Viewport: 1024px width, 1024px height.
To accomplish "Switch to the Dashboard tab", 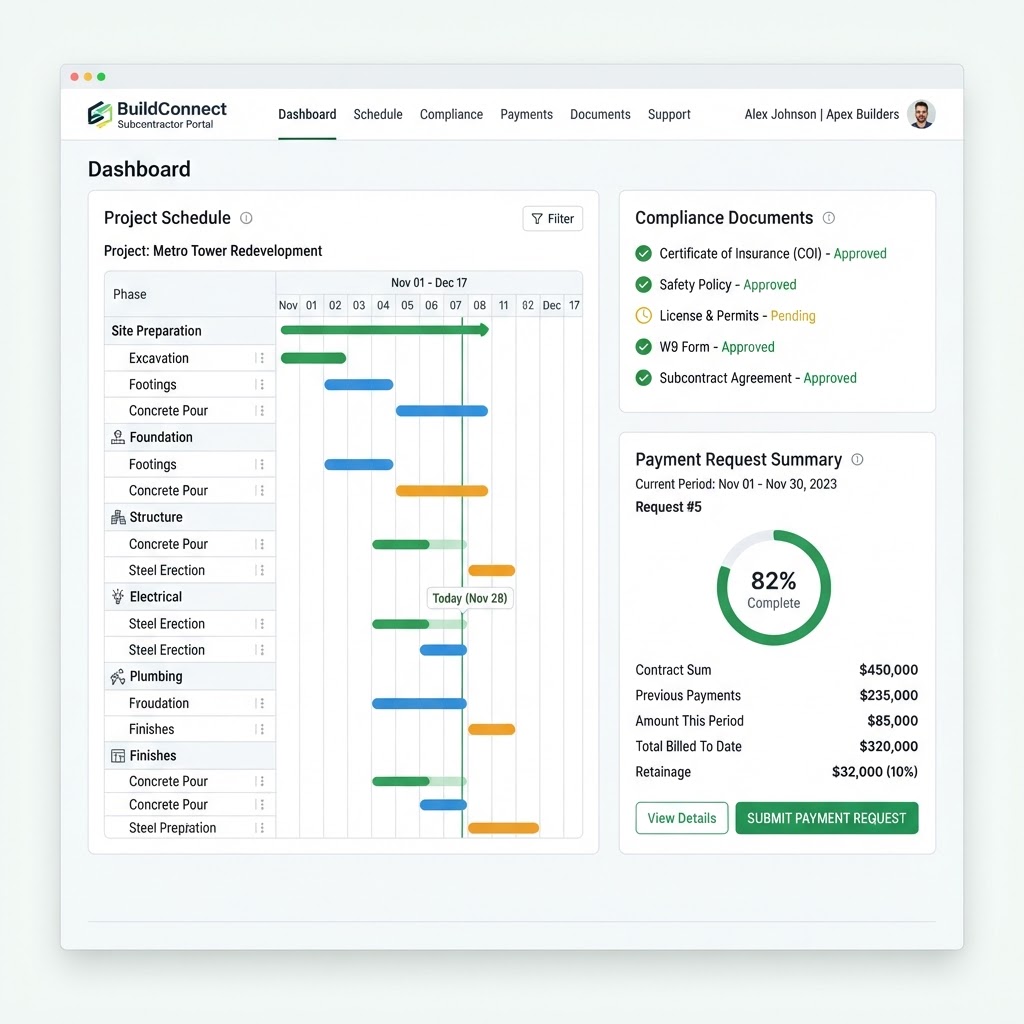I will pyautogui.click(x=307, y=114).
